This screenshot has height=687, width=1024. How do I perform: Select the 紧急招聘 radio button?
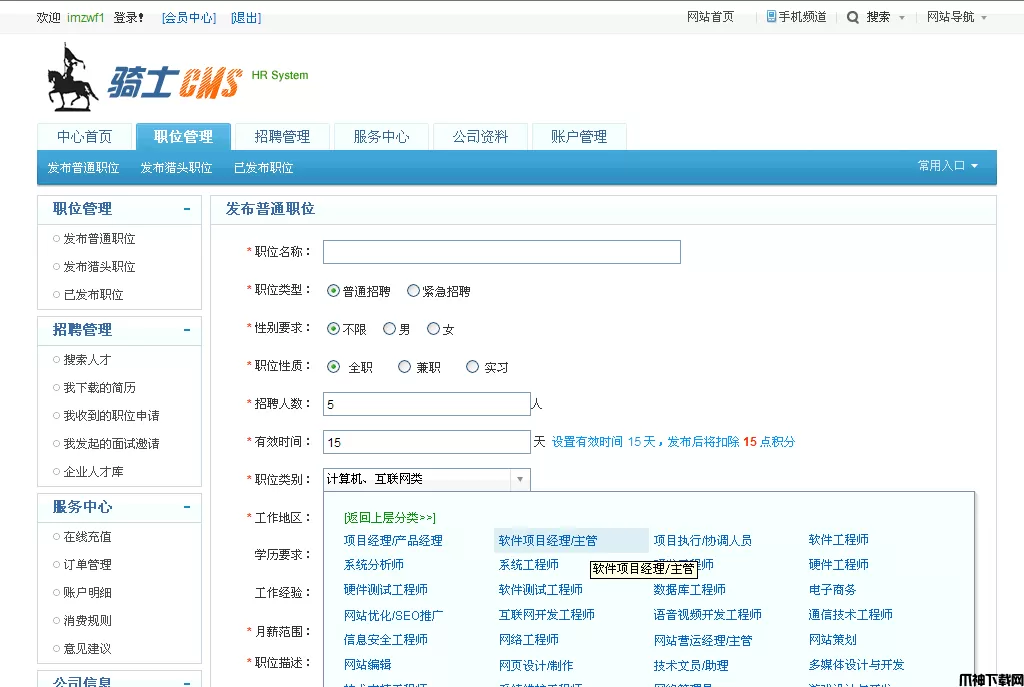coord(413,291)
